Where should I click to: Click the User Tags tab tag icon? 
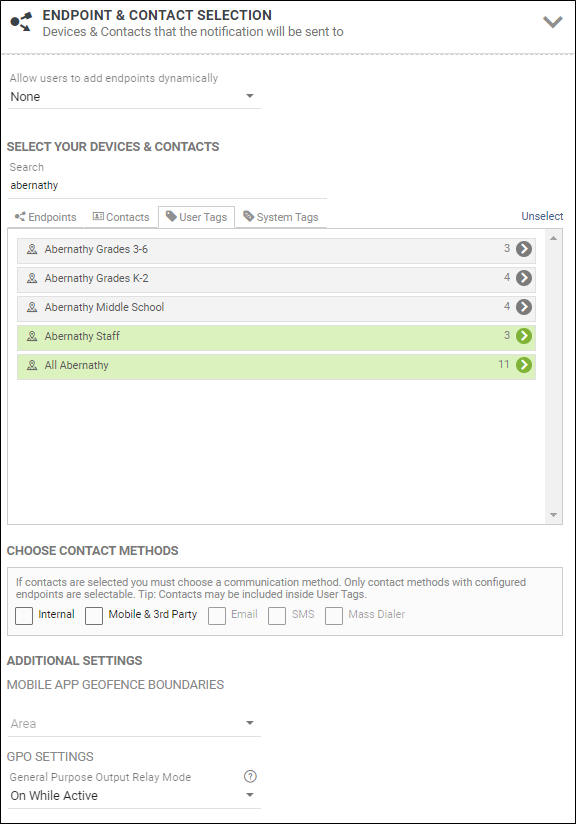pos(171,216)
